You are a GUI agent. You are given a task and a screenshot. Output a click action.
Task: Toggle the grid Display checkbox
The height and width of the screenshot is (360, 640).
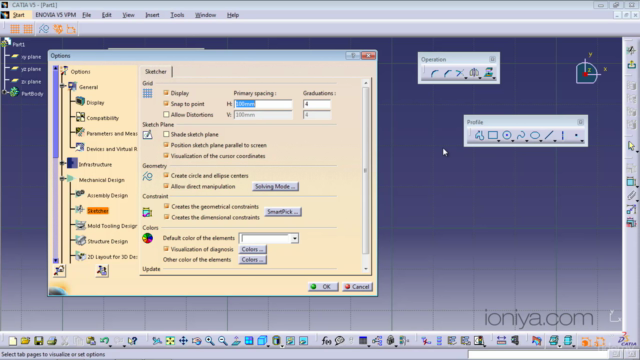tap(166, 93)
